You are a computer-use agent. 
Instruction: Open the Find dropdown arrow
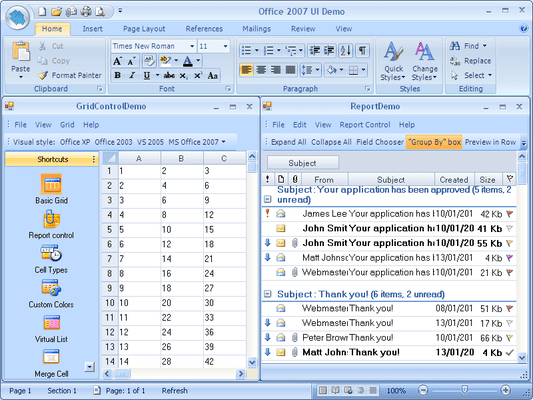(485, 46)
